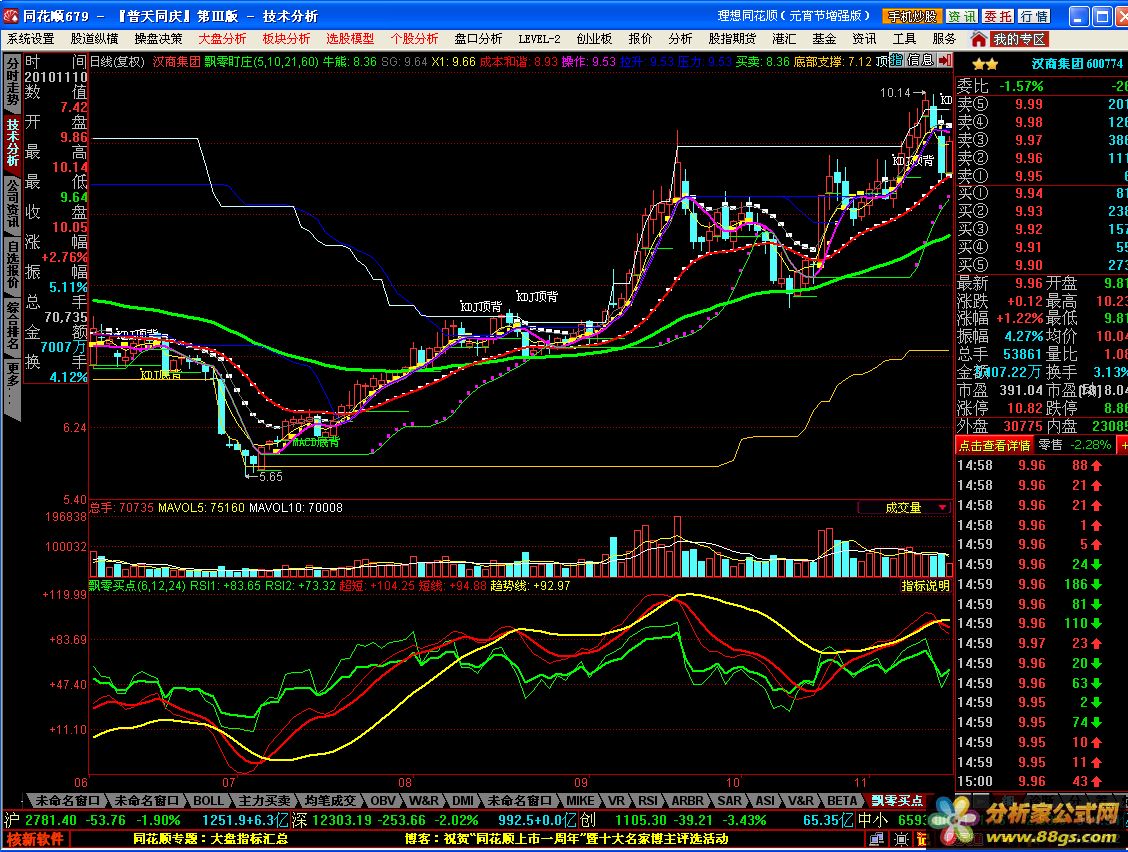Click the red house icon beside 我的专区
This screenshot has height=852, width=1128.
click(x=979, y=39)
